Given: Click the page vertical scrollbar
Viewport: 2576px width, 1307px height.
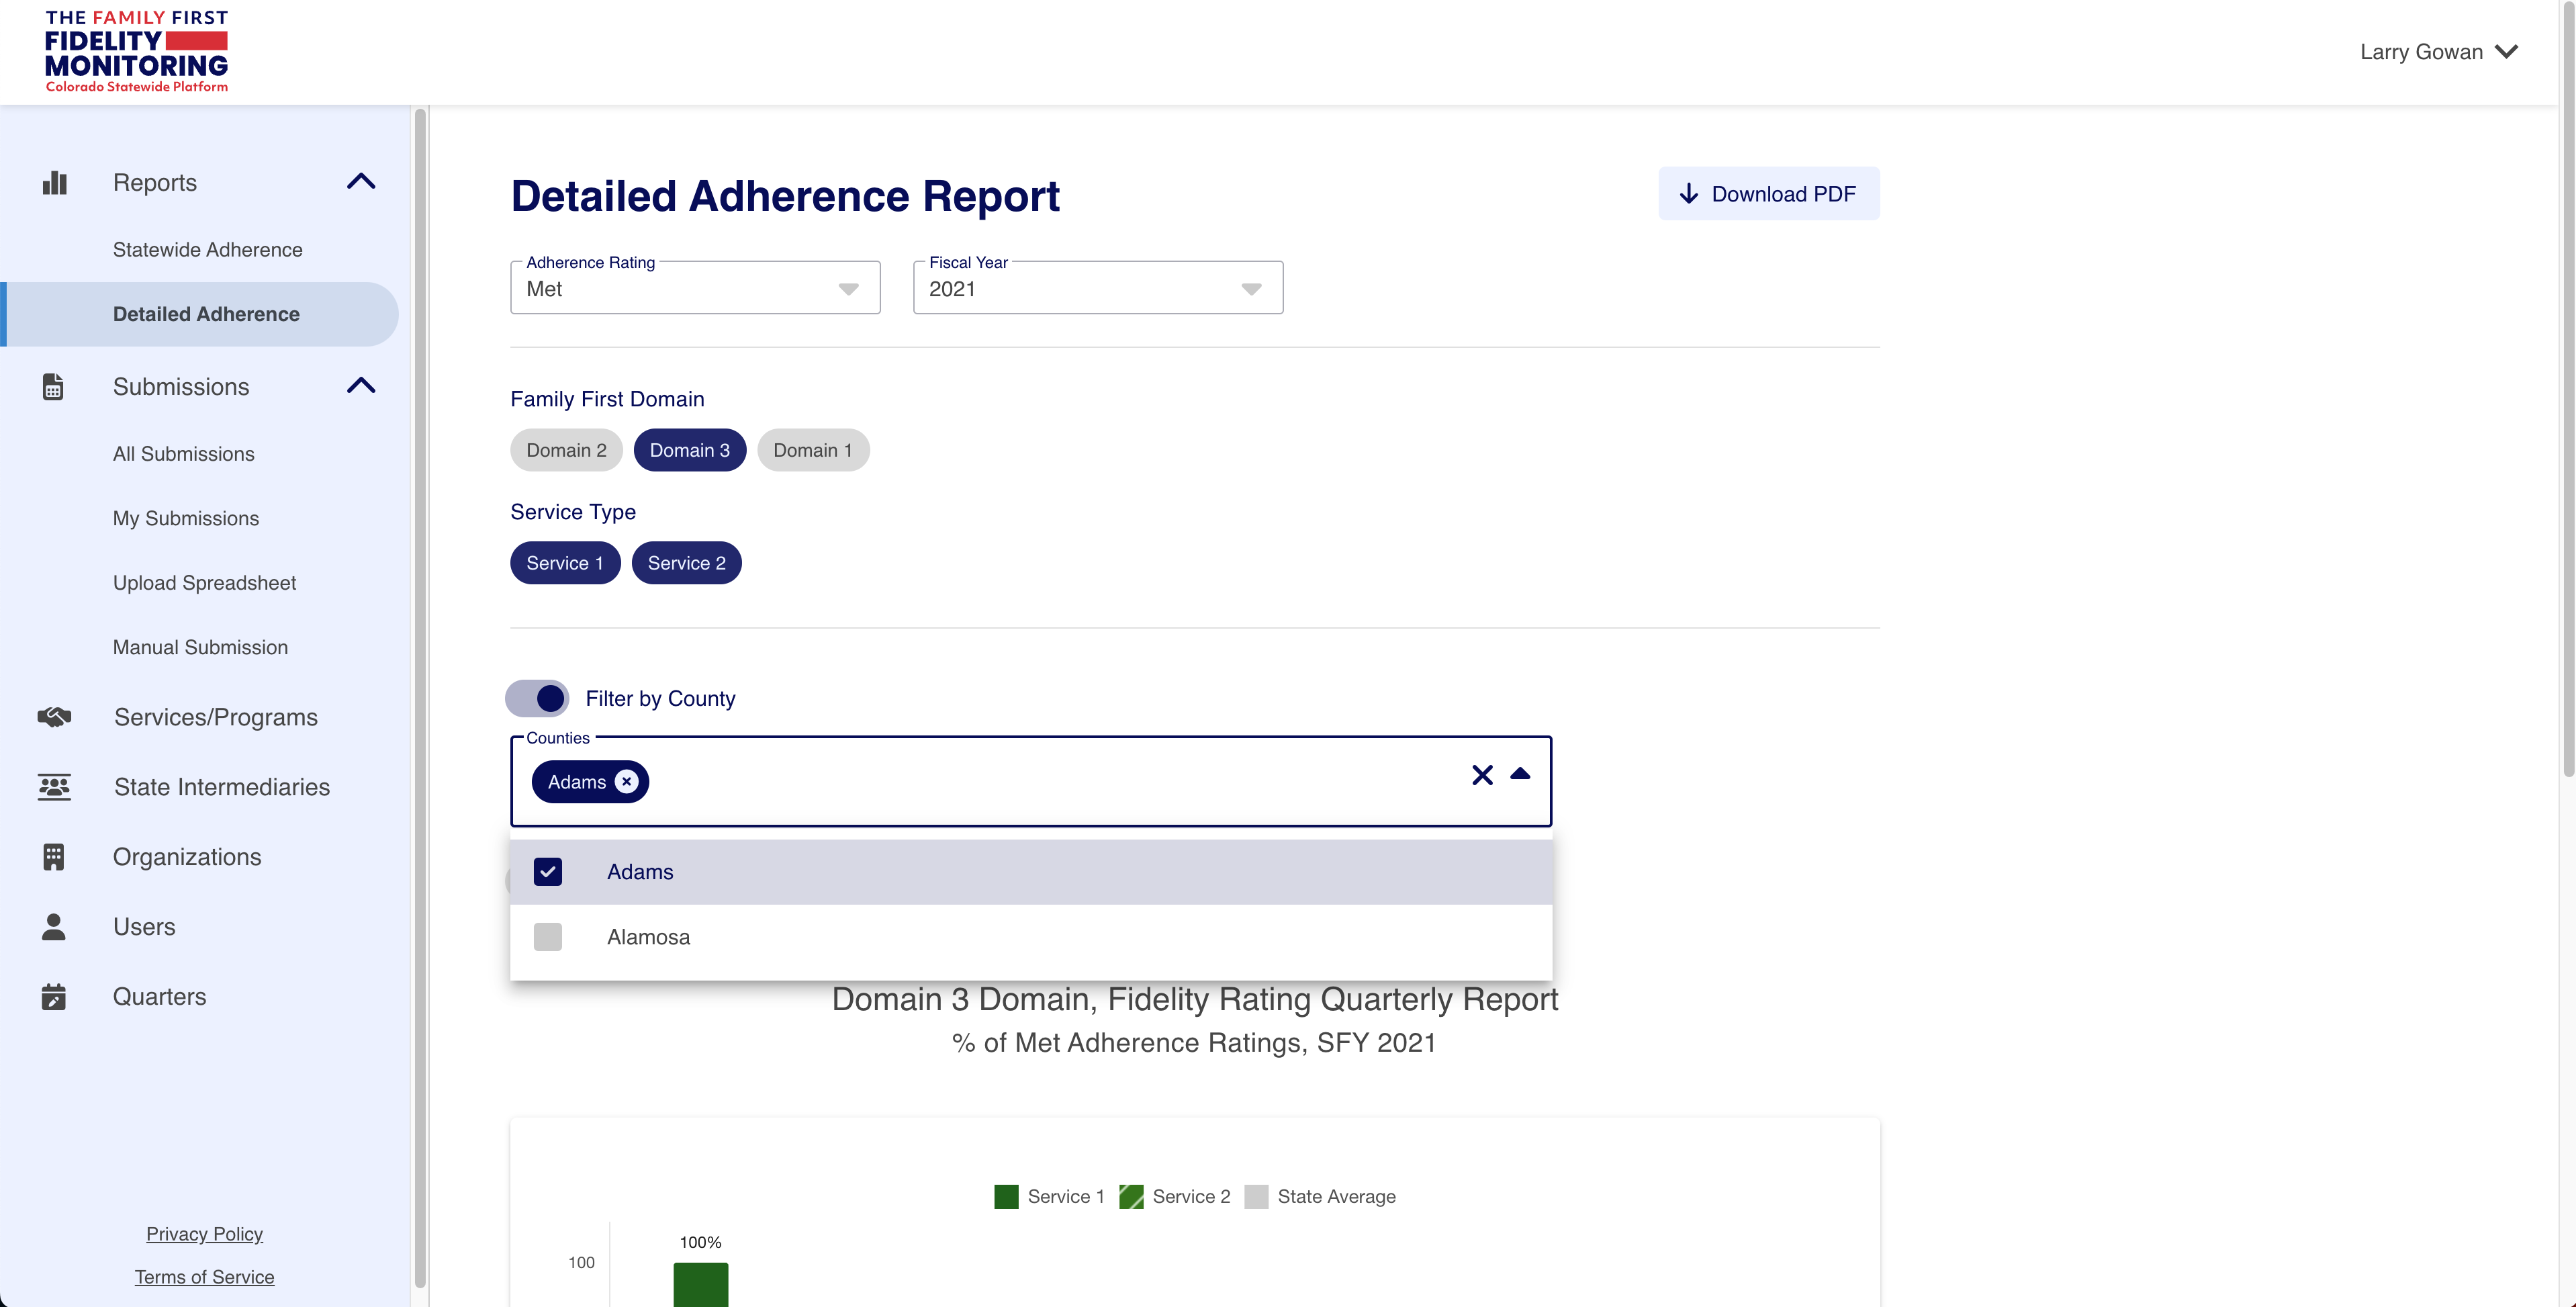Looking at the screenshot, I should pyautogui.click(x=2568, y=390).
